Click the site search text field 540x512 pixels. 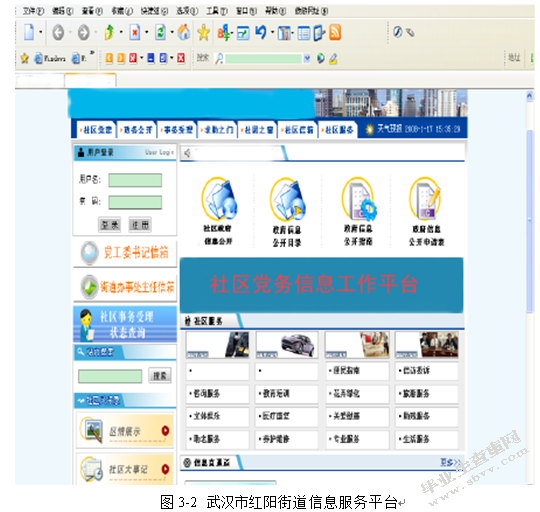point(110,376)
